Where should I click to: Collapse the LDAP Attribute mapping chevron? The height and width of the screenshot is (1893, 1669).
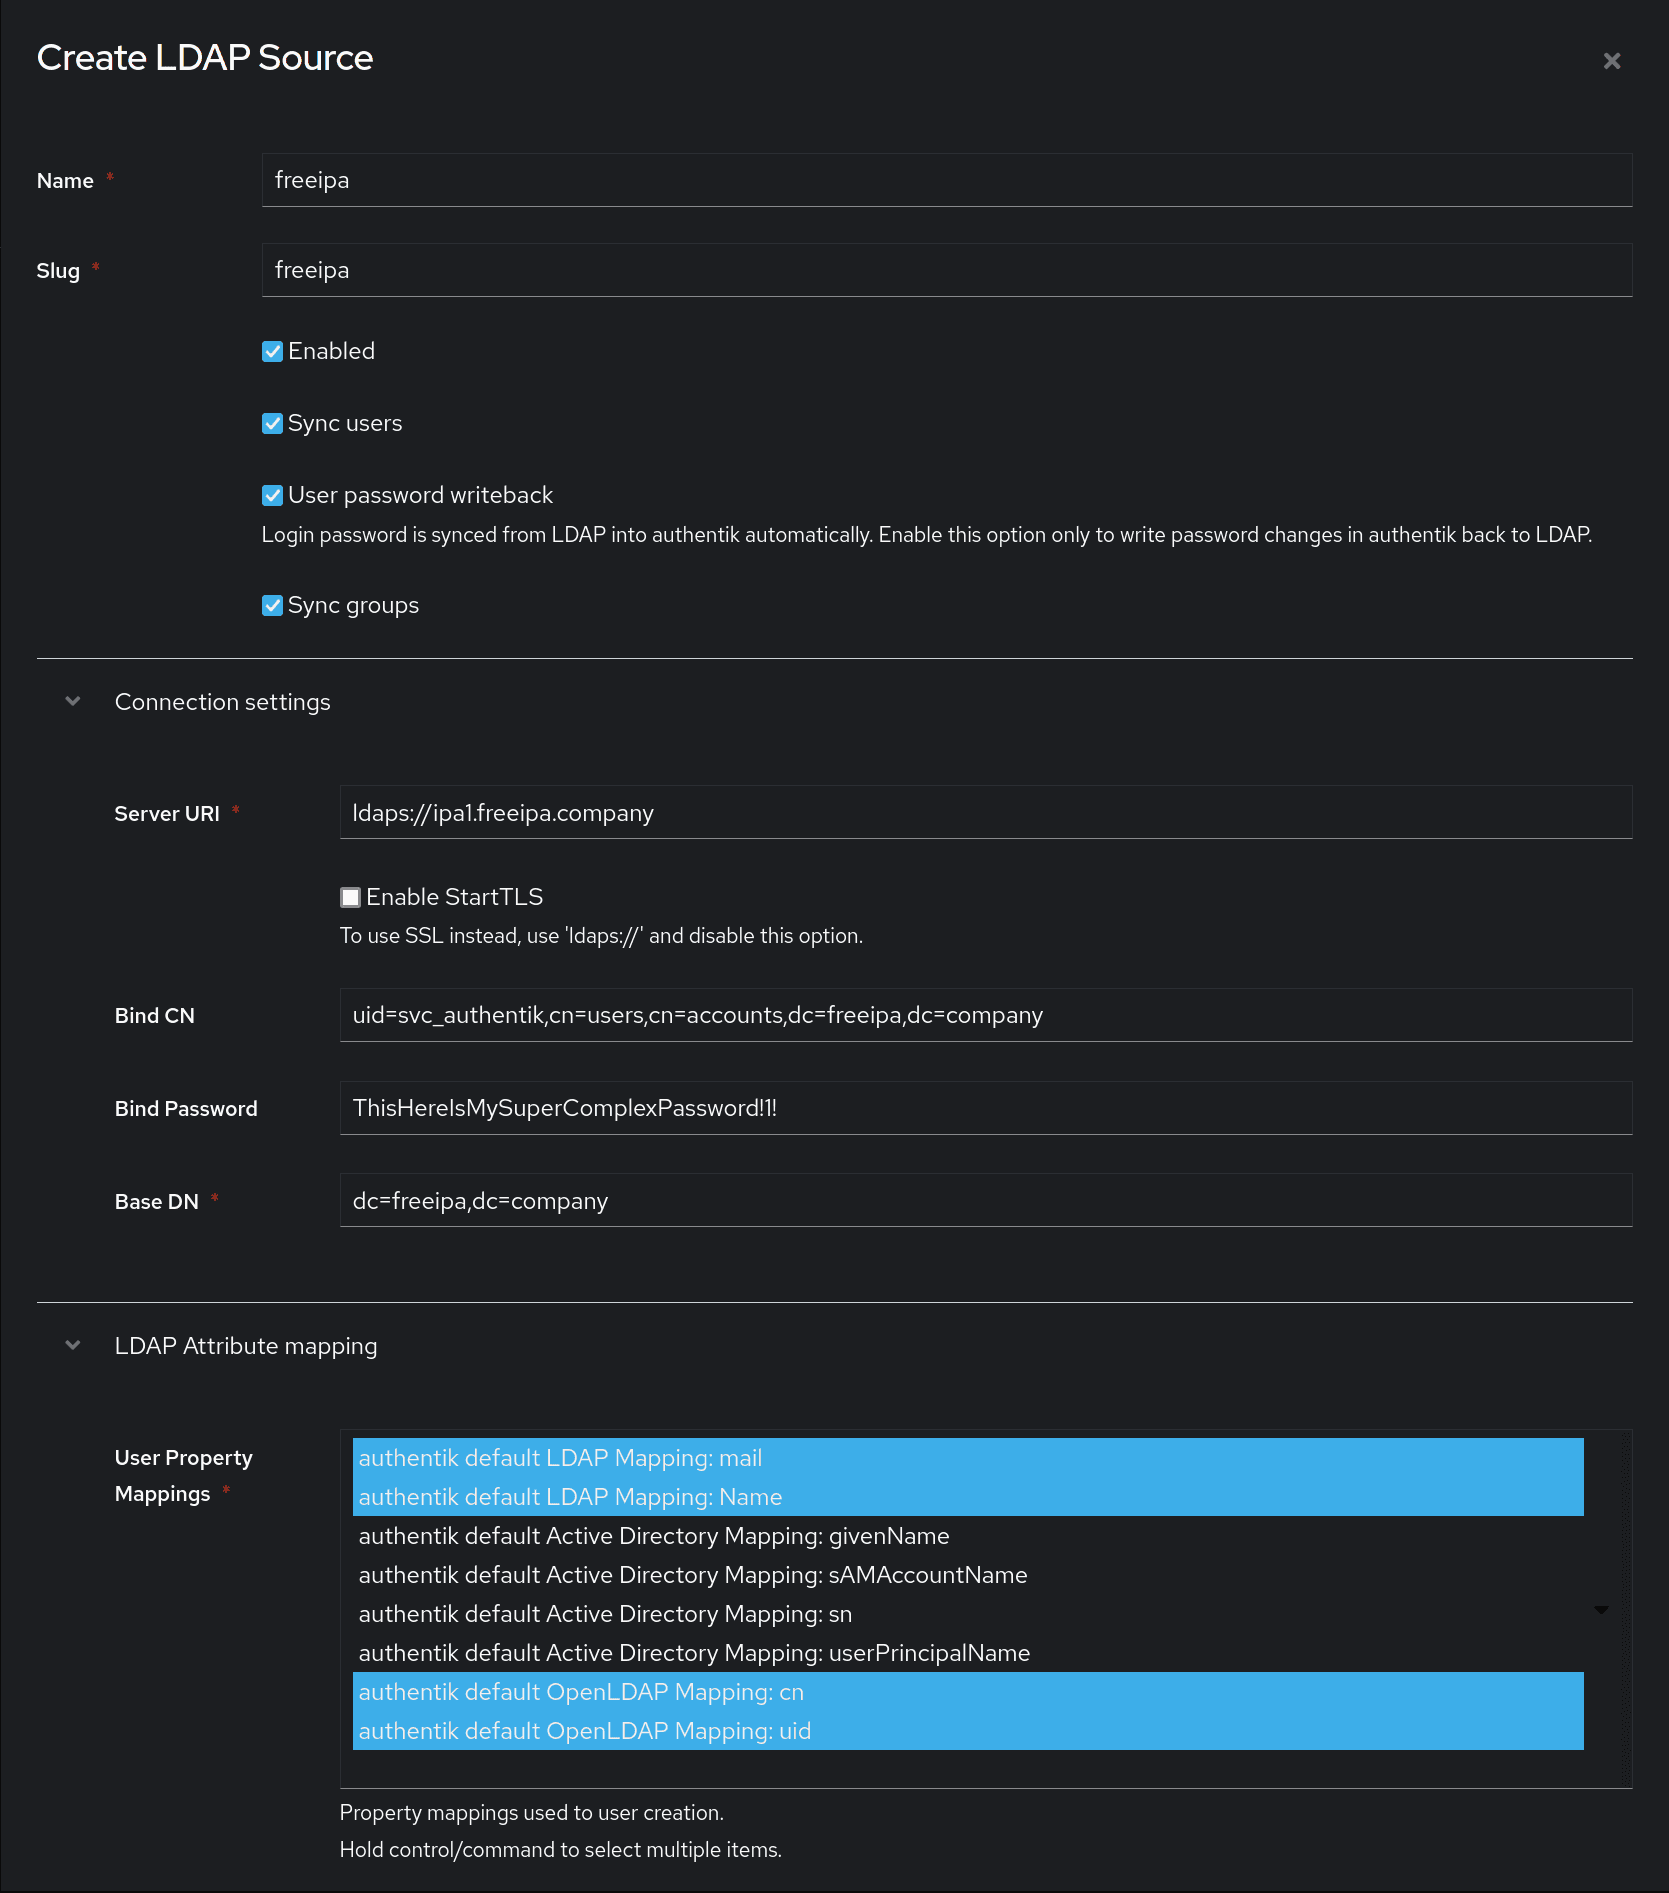pyautogui.click(x=73, y=1346)
